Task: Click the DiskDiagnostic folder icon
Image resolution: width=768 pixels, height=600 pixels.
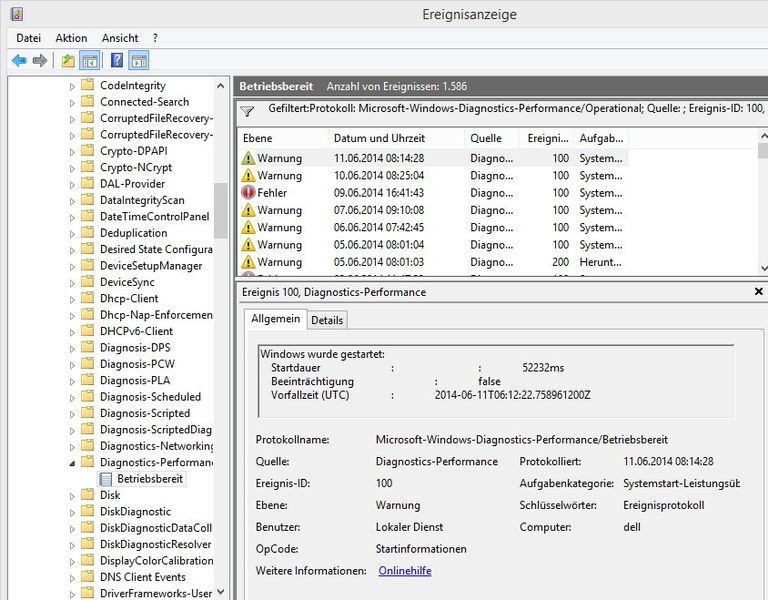Action: click(88, 511)
